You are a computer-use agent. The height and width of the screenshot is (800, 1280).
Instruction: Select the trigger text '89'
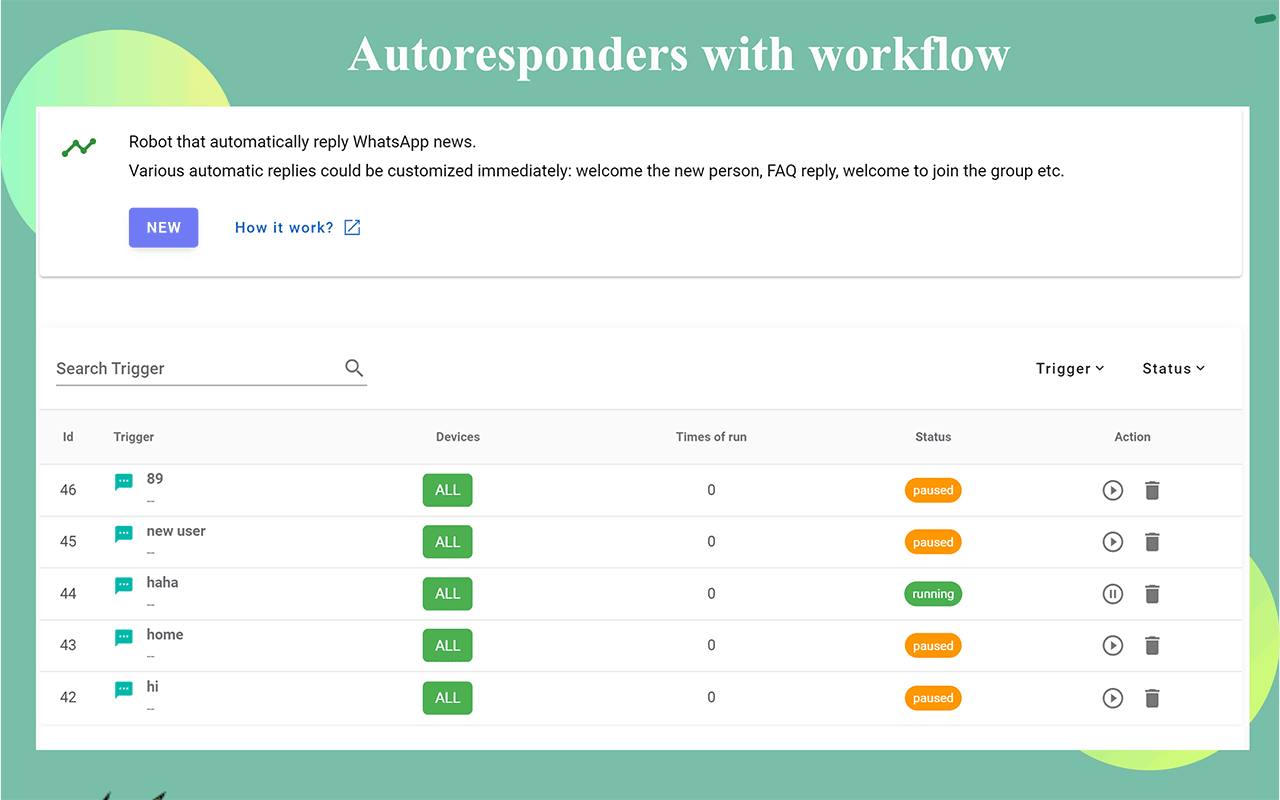pyautogui.click(x=155, y=479)
